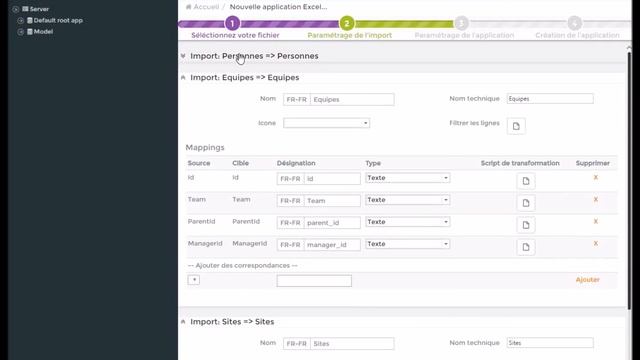This screenshot has height=360, width=640.
Task: Expand the Model tree node
Action: coord(20,31)
